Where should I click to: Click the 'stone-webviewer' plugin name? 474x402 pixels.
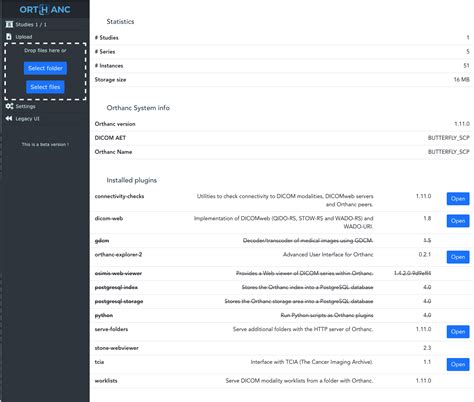click(117, 348)
